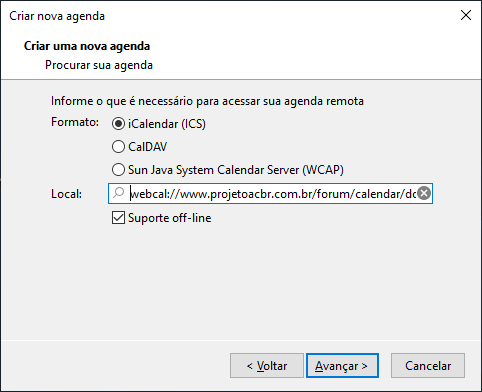
Task: Select Sun Java System Calendar Server (WCAP)
Action: pos(118,170)
